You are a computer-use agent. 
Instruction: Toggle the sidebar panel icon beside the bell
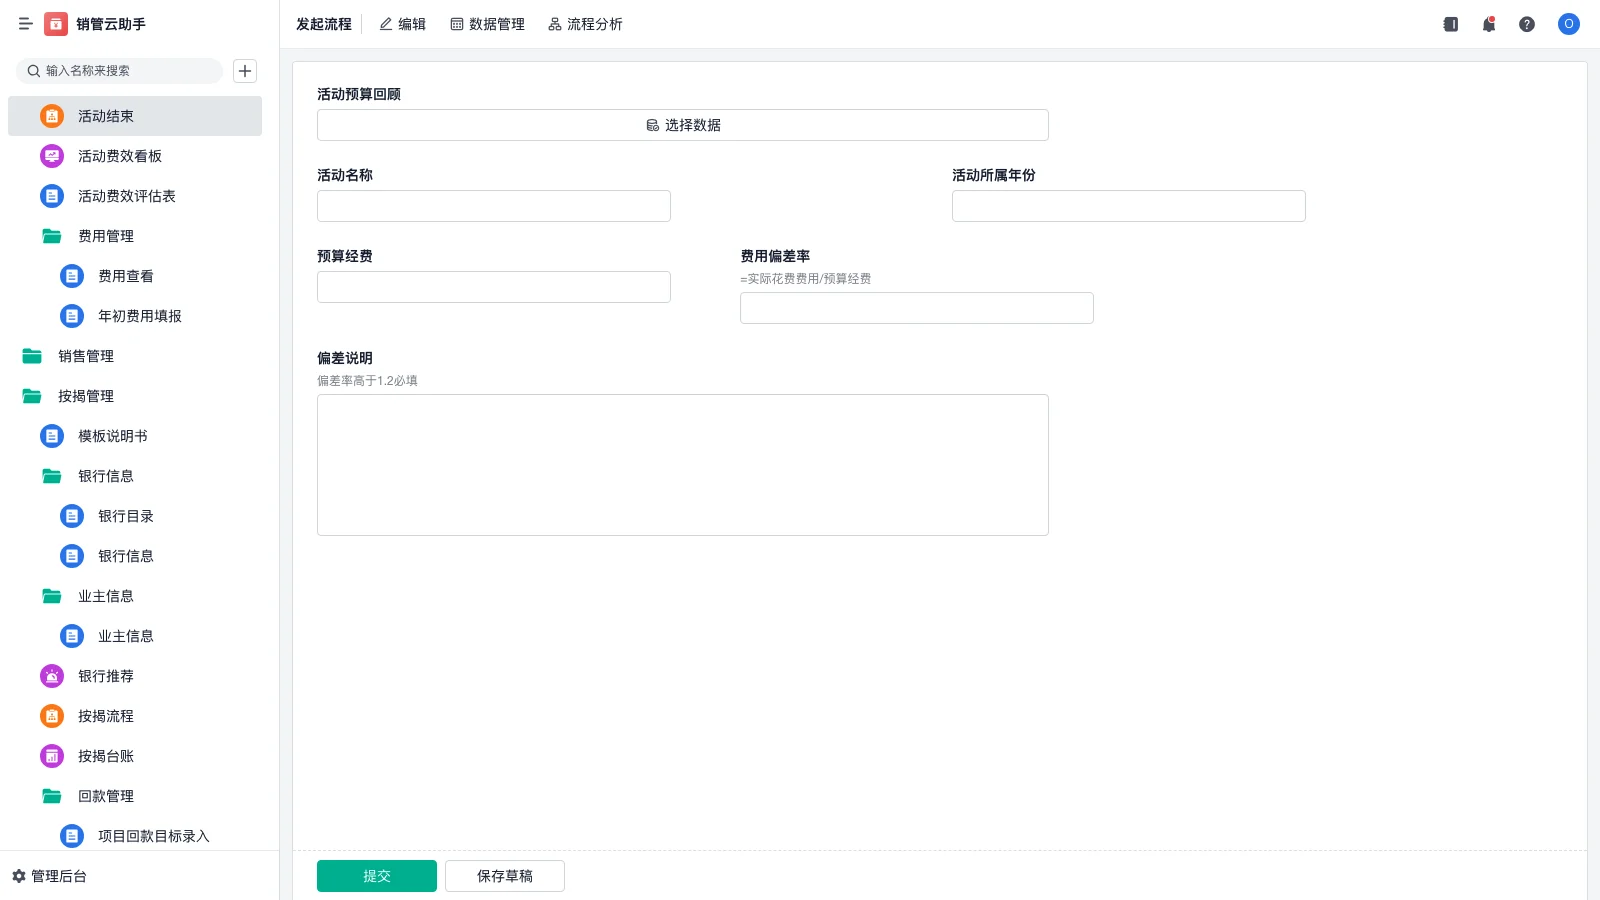(x=1450, y=24)
